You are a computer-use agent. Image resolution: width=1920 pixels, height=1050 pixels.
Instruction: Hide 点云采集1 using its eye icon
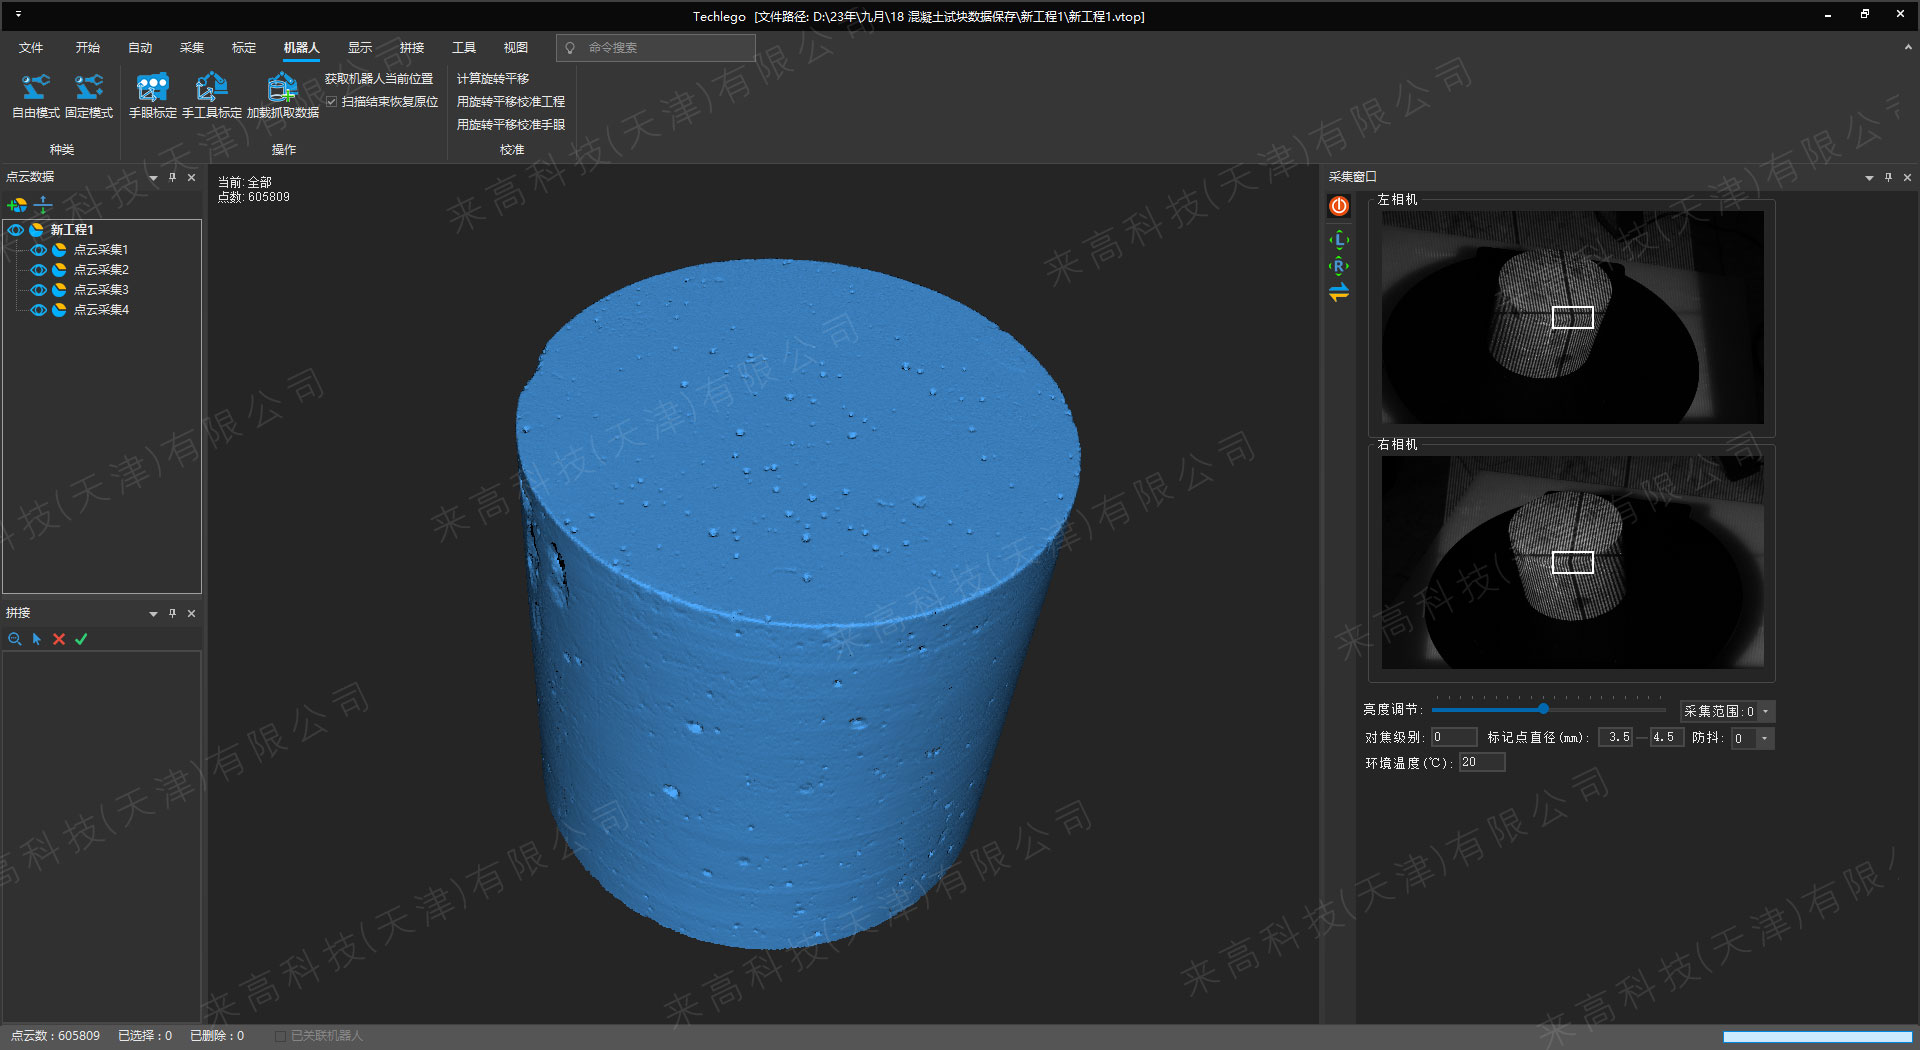[x=38, y=250]
